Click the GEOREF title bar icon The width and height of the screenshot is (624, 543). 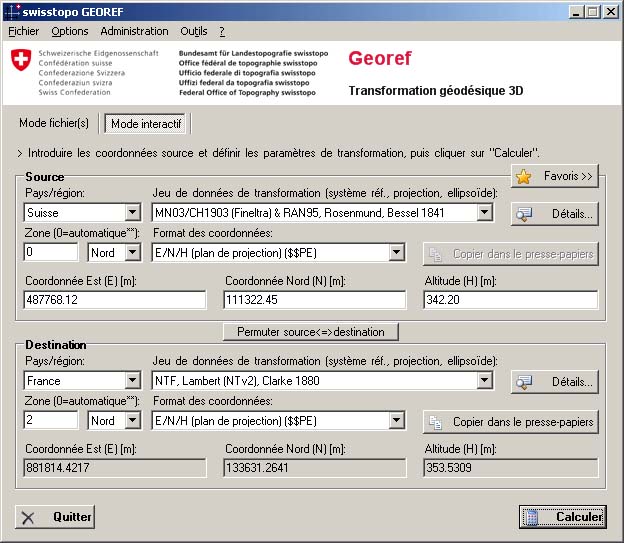point(11,11)
